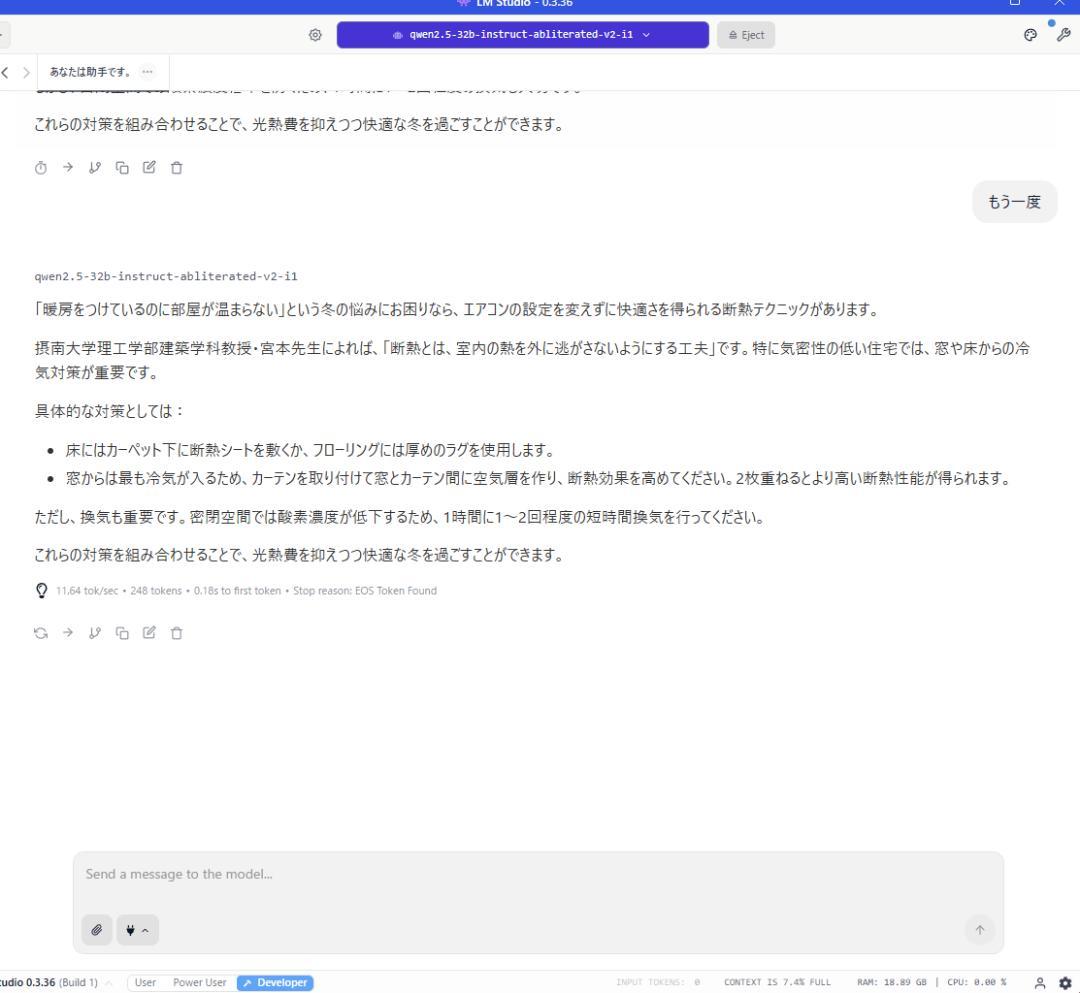Go back with the left chevron

(5, 72)
